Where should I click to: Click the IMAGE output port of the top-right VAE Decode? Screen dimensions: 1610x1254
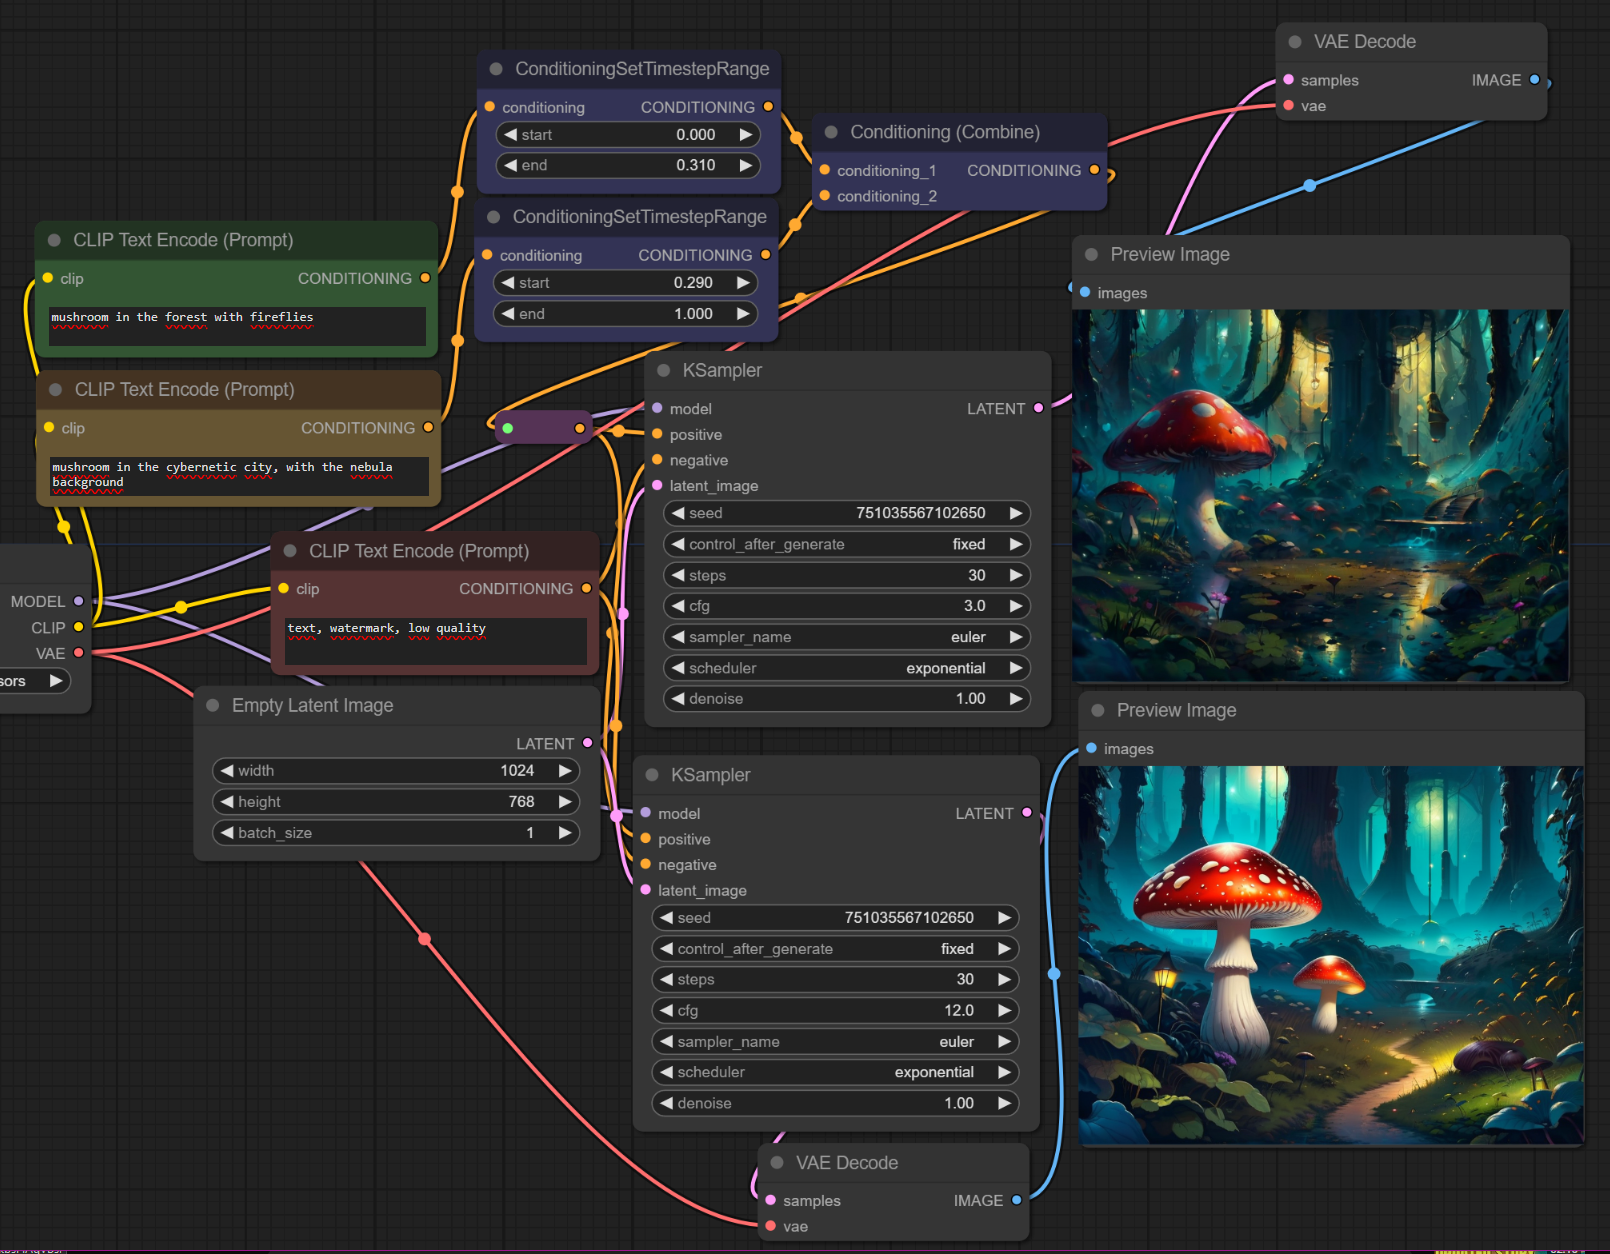coord(1534,80)
